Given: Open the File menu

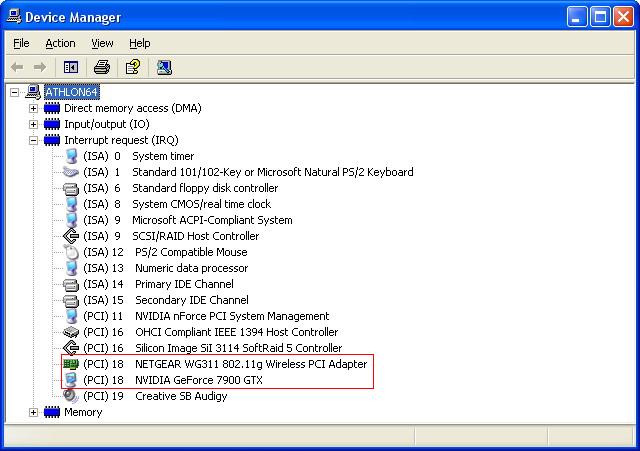Looking at the screenshot, I should (21, 43).
